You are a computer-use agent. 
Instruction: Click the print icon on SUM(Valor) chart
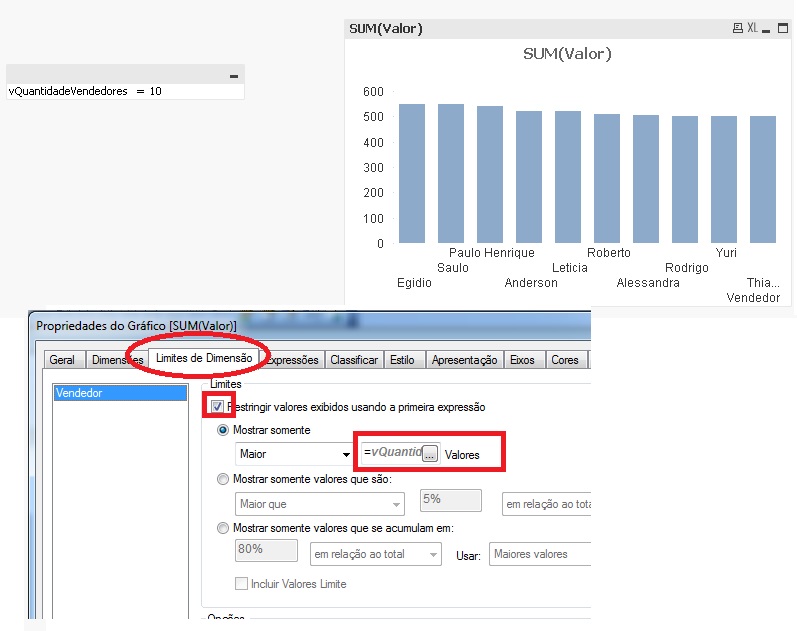tap(738, 28)
